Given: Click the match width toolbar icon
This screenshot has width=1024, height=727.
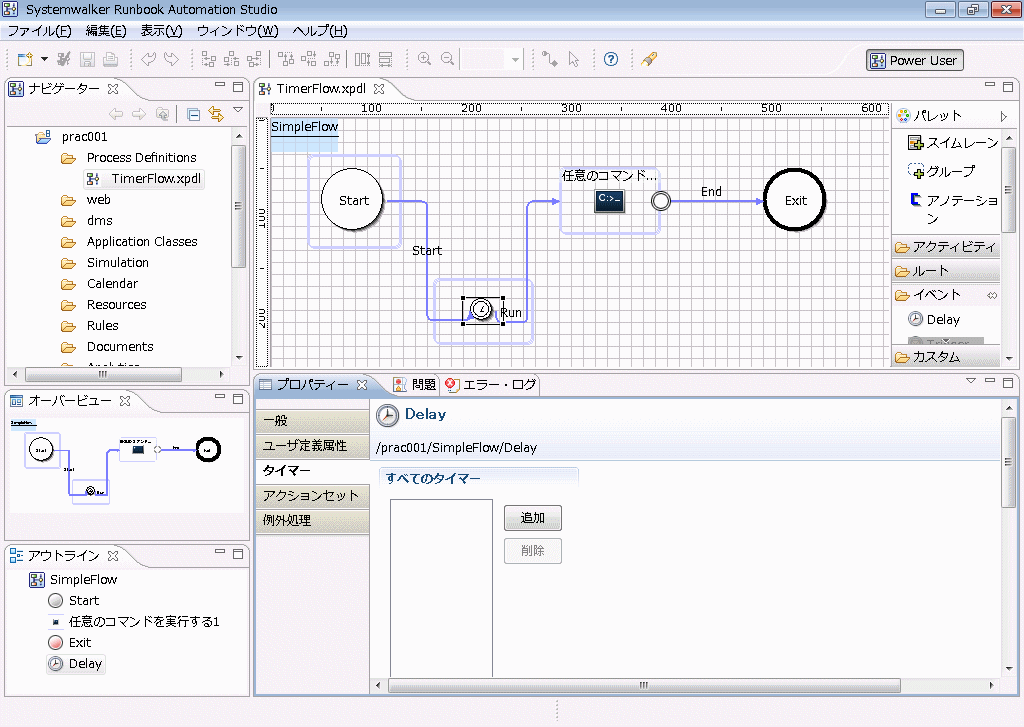Looking at the screenshot, I should 362,59.
